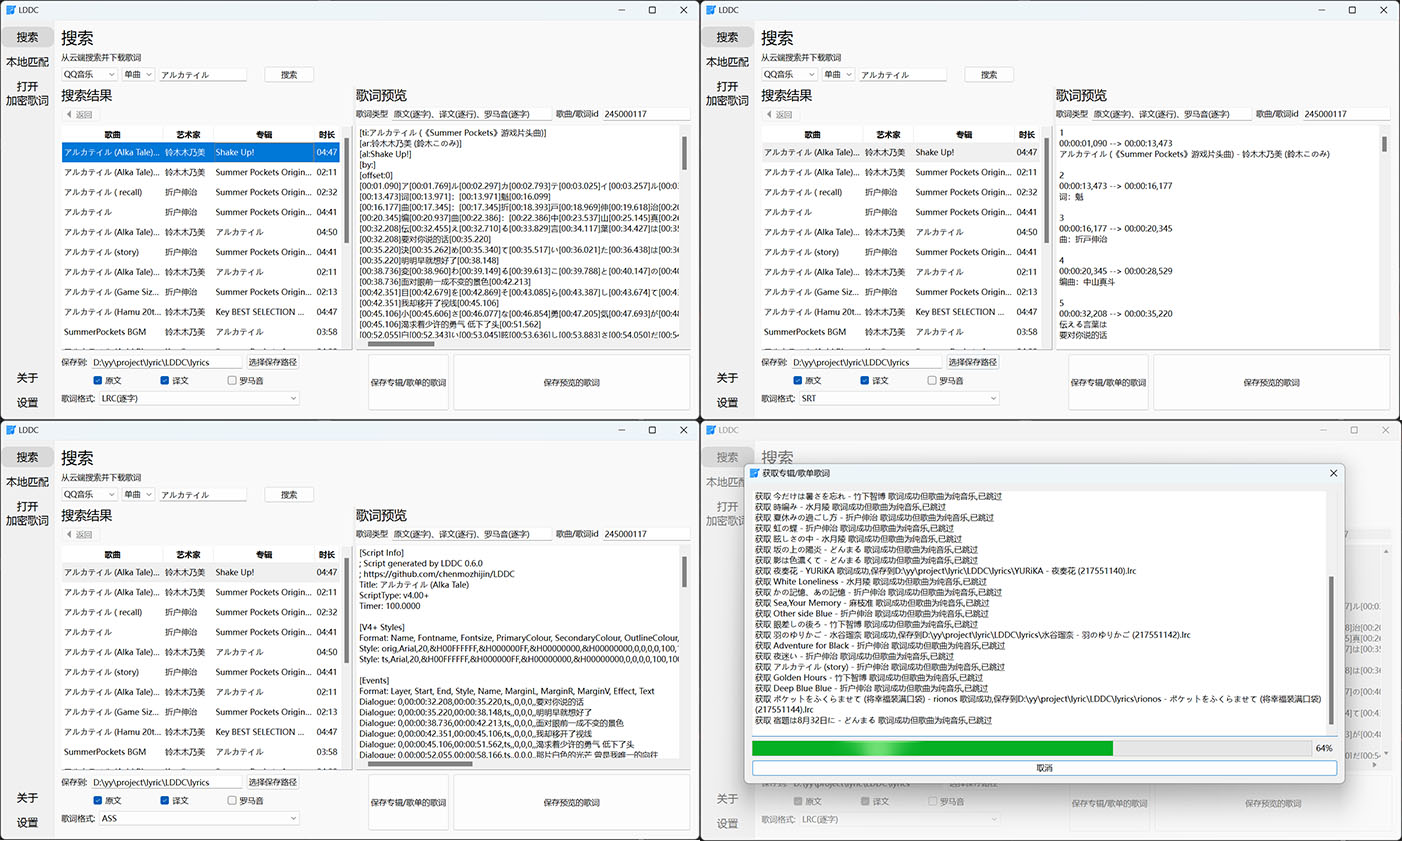Open 单曲 type dropdown in LRC window

pos(138,74)
